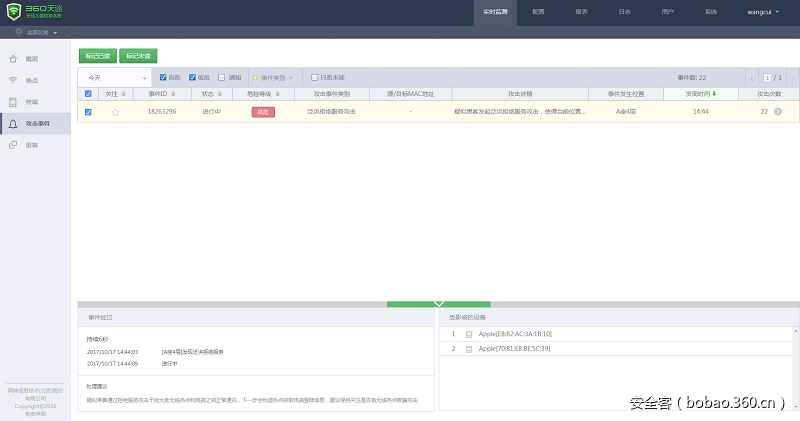This screenshot has width=800, height=421.
Task: Open 设备 devices in the sidebar
Action: coord(31,145)
